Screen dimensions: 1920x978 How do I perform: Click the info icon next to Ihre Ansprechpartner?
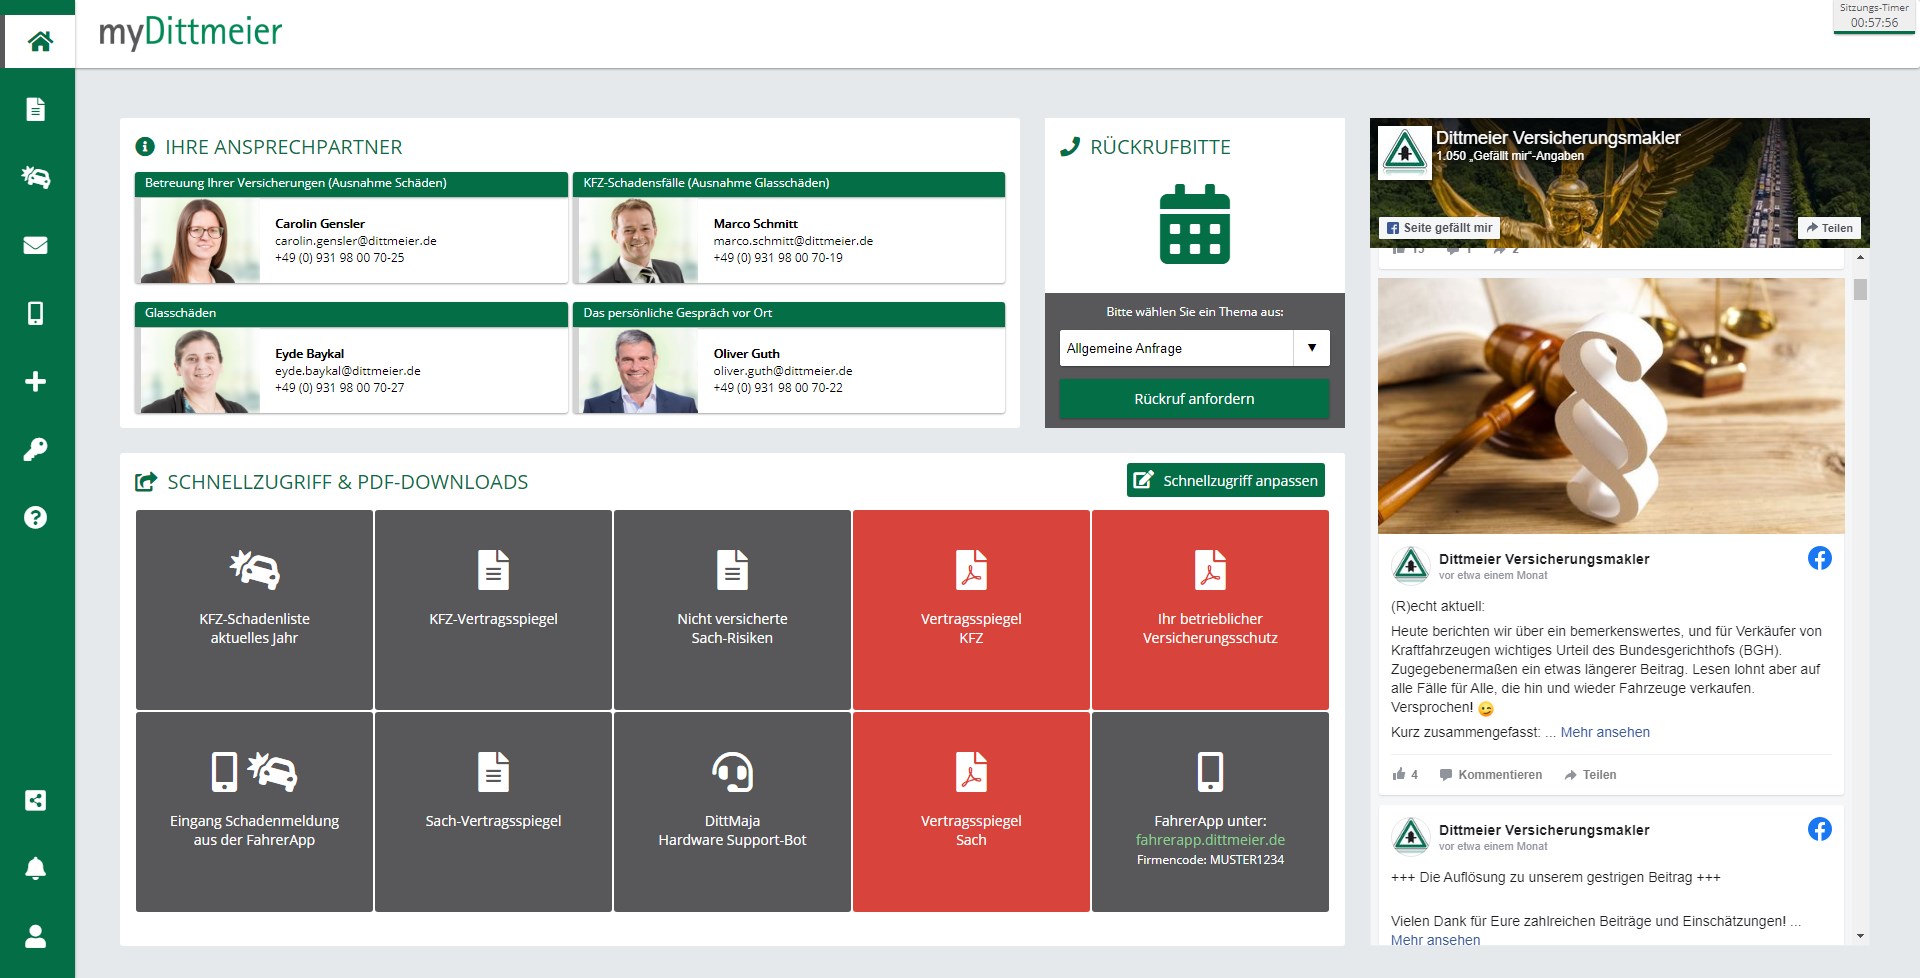[145, 147]
